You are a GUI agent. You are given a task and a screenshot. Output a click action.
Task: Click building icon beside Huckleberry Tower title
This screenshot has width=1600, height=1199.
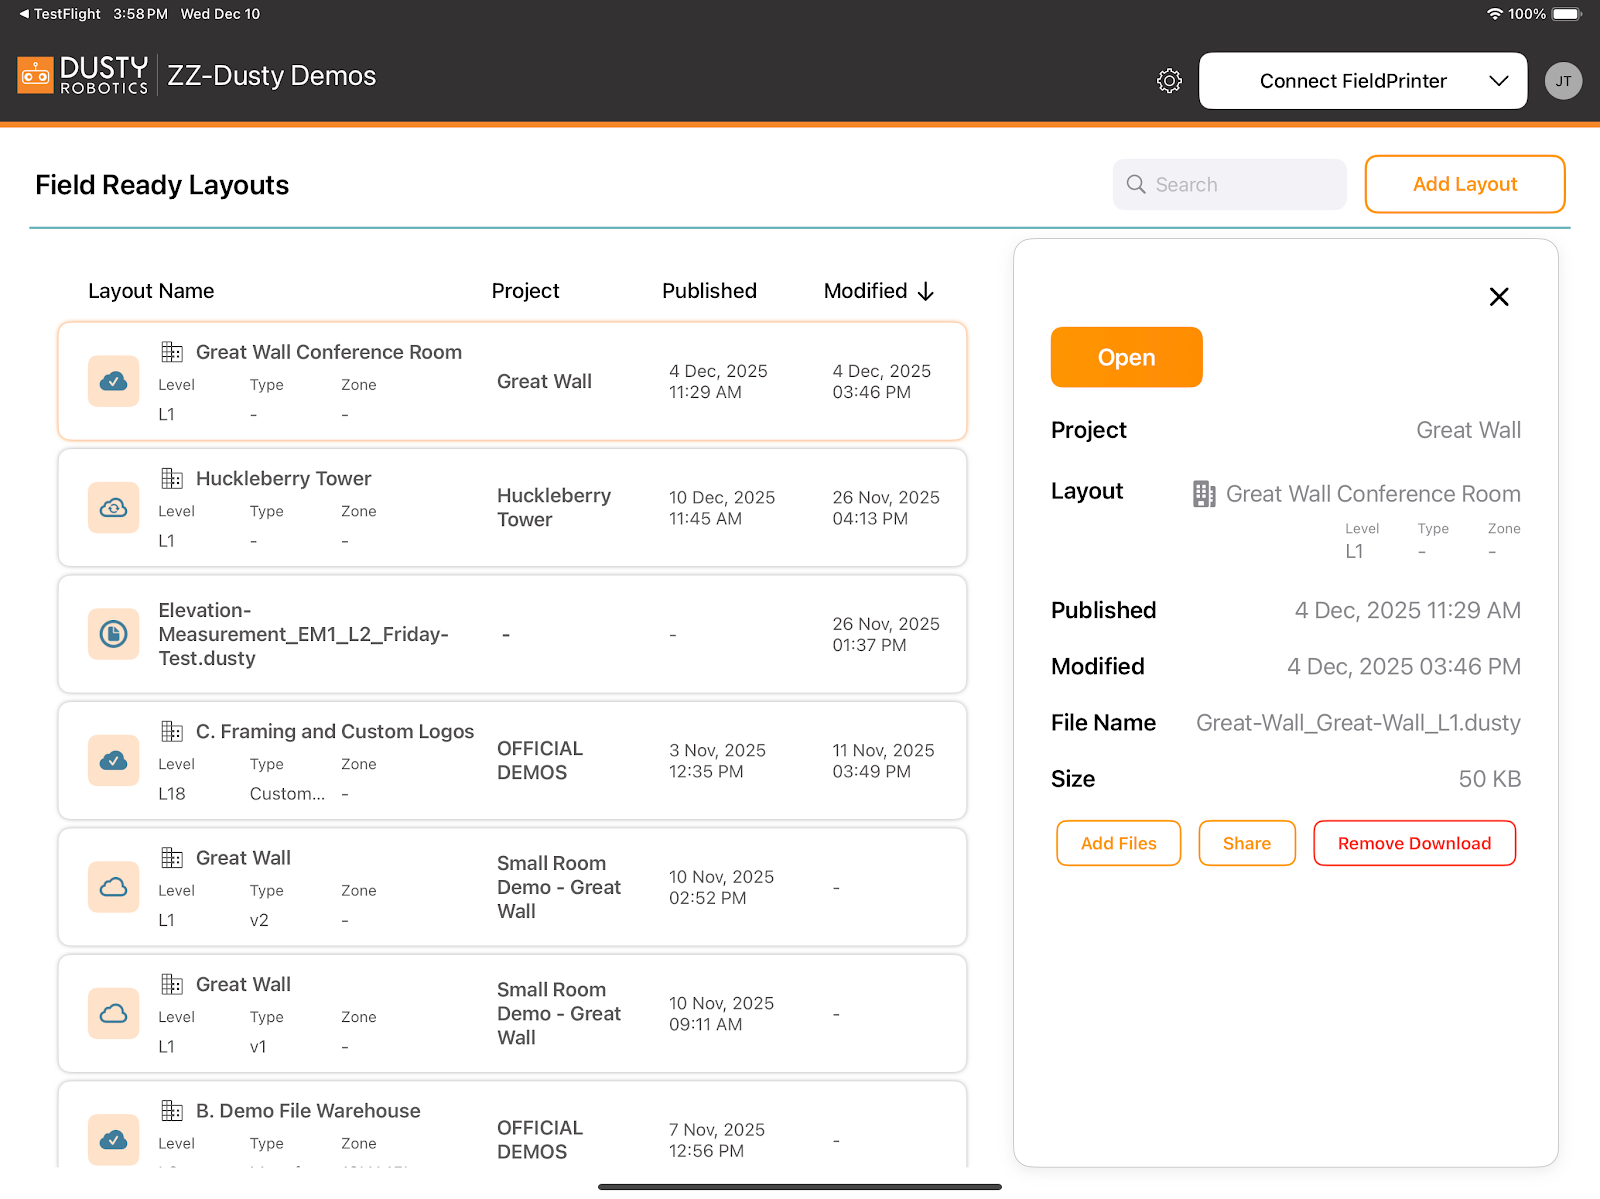172,478
